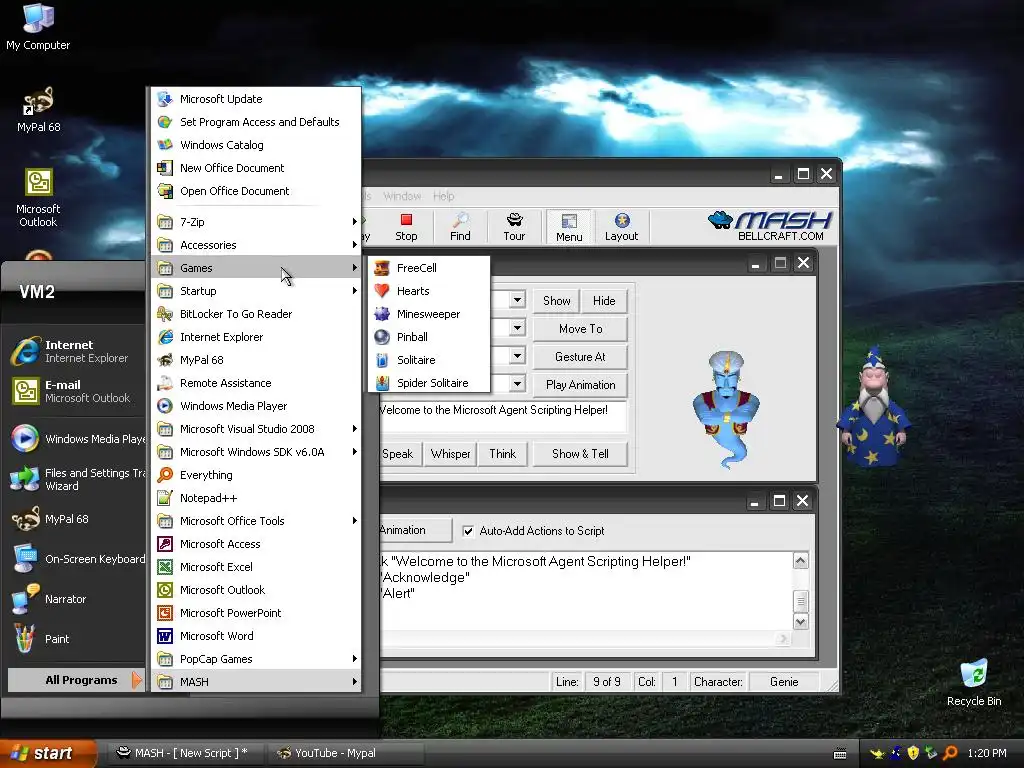Open the MASH program folder entry
This screenshot has height=768, width=1024.
[x=256, y=682]
